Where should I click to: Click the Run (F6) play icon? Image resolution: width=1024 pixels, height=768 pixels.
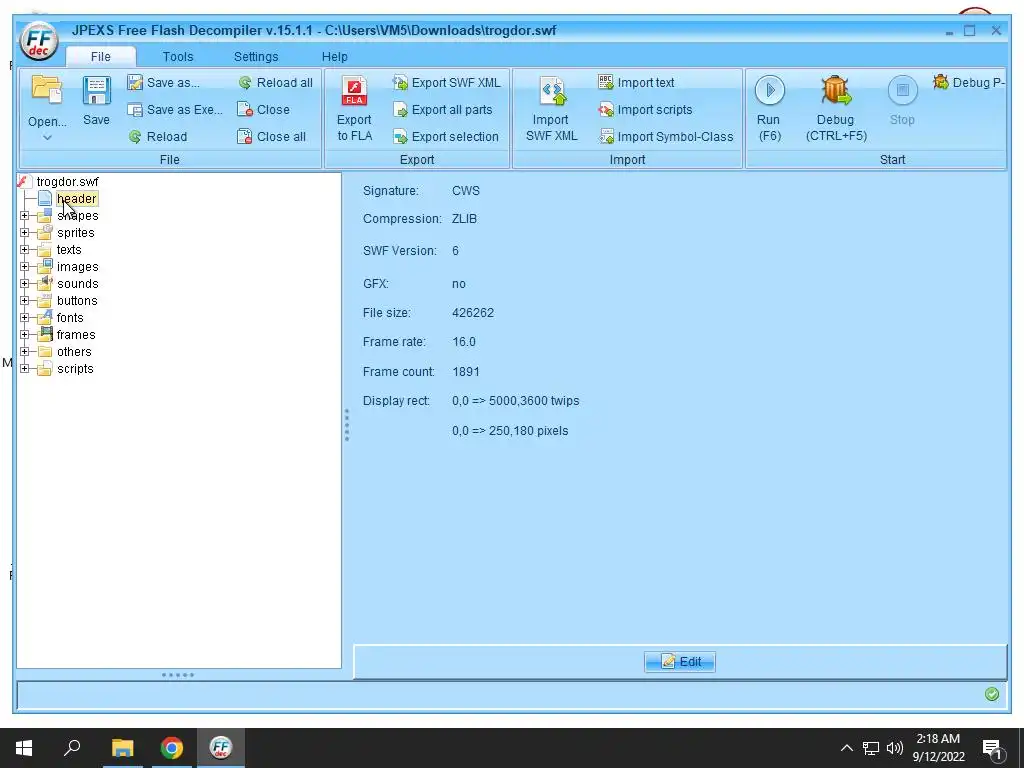click(769, 90)
